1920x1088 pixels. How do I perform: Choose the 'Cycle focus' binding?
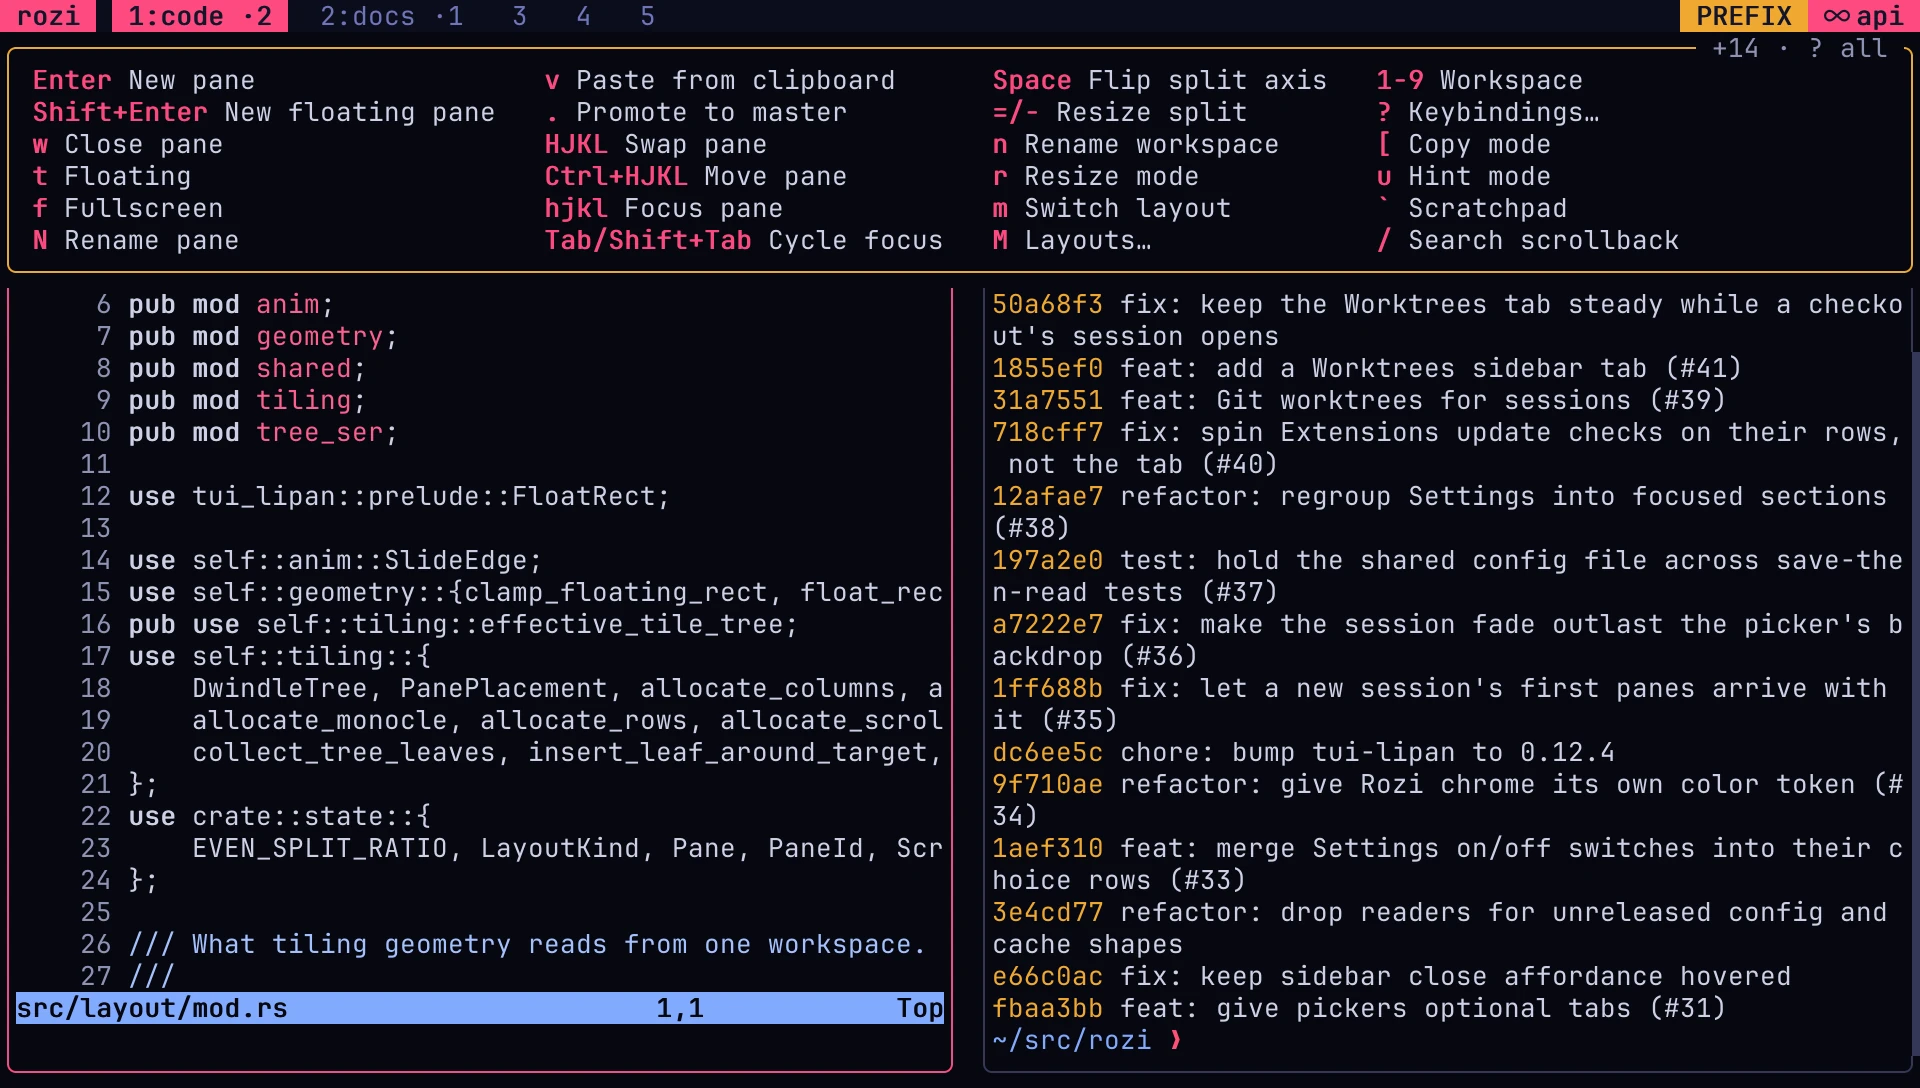point(744,240)
